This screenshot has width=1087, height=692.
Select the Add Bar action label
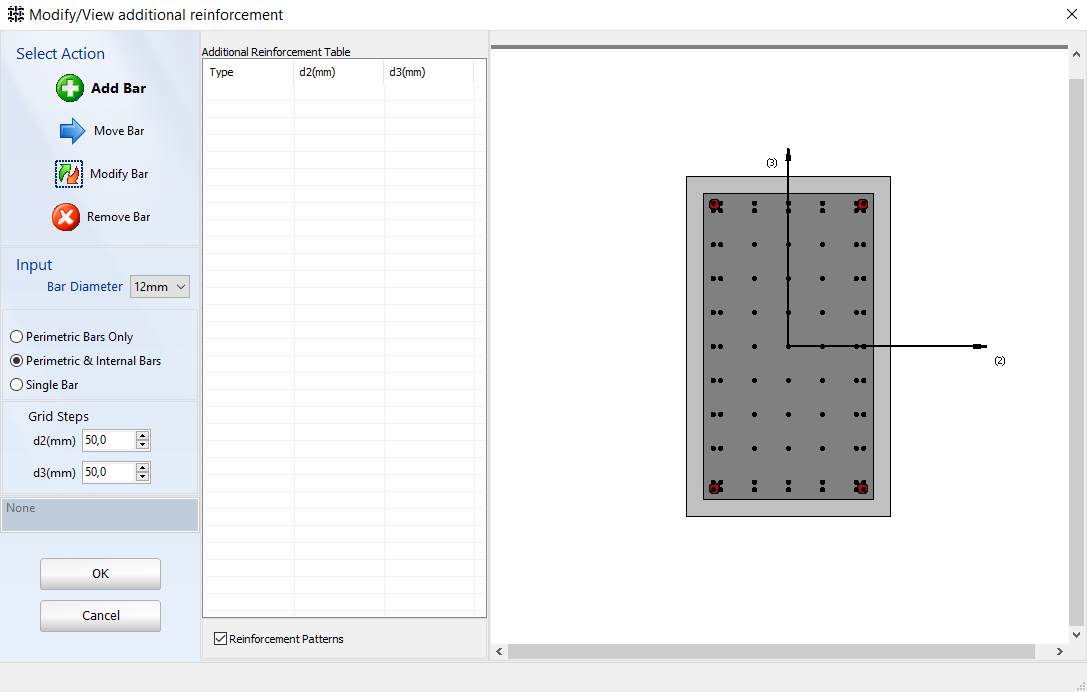(x=119, y=88)
